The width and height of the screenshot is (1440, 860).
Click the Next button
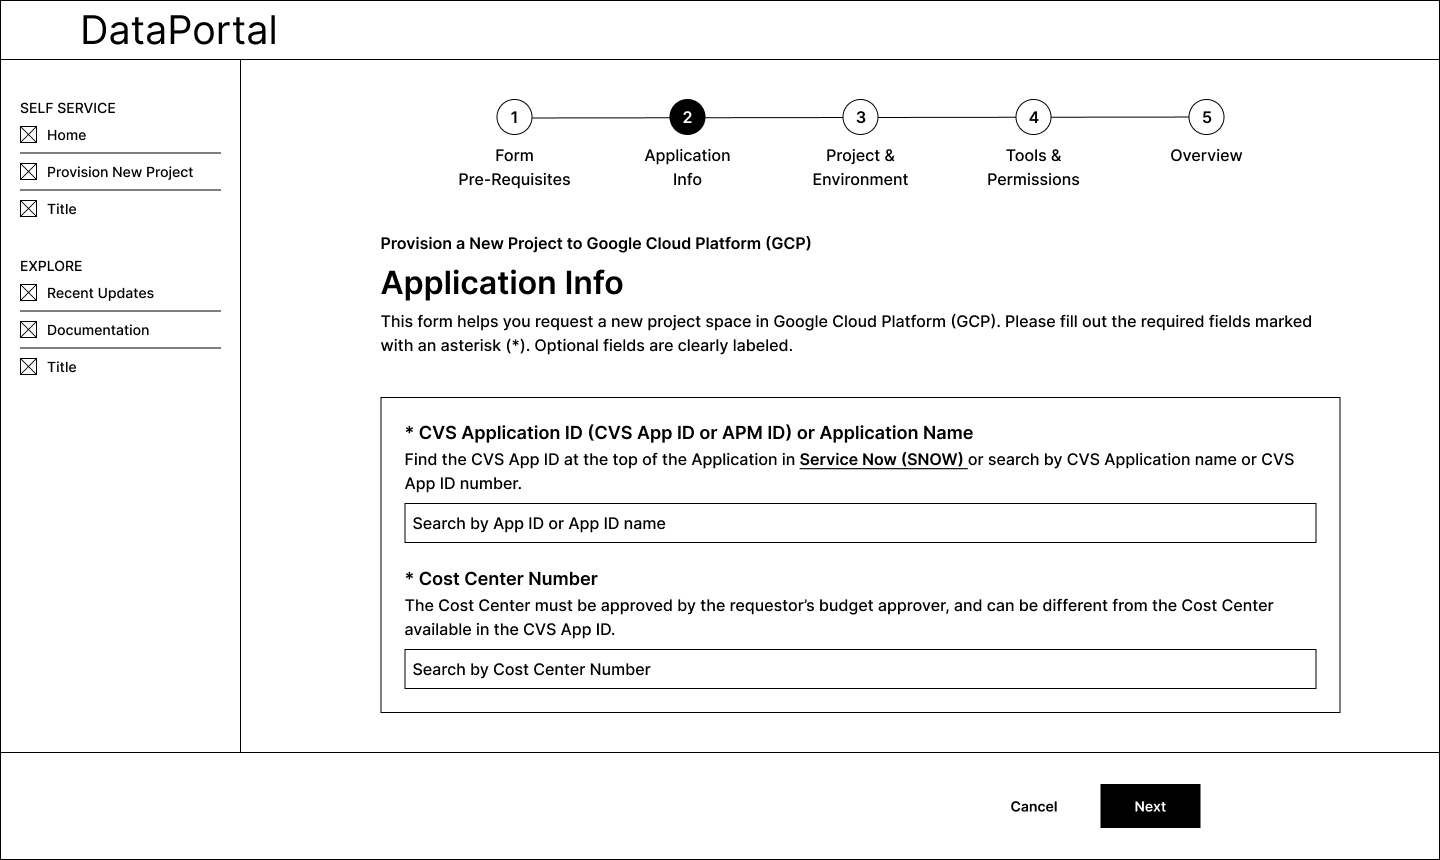tap(1150, 806)
